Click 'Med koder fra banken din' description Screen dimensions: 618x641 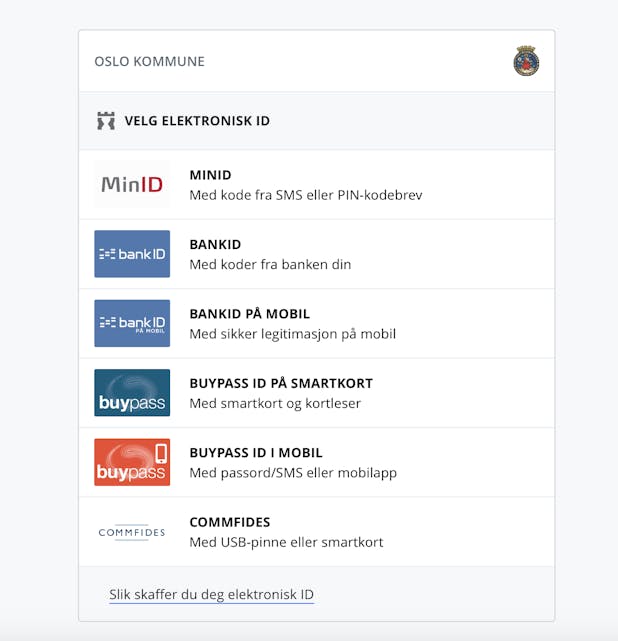[x=270, y=265]
